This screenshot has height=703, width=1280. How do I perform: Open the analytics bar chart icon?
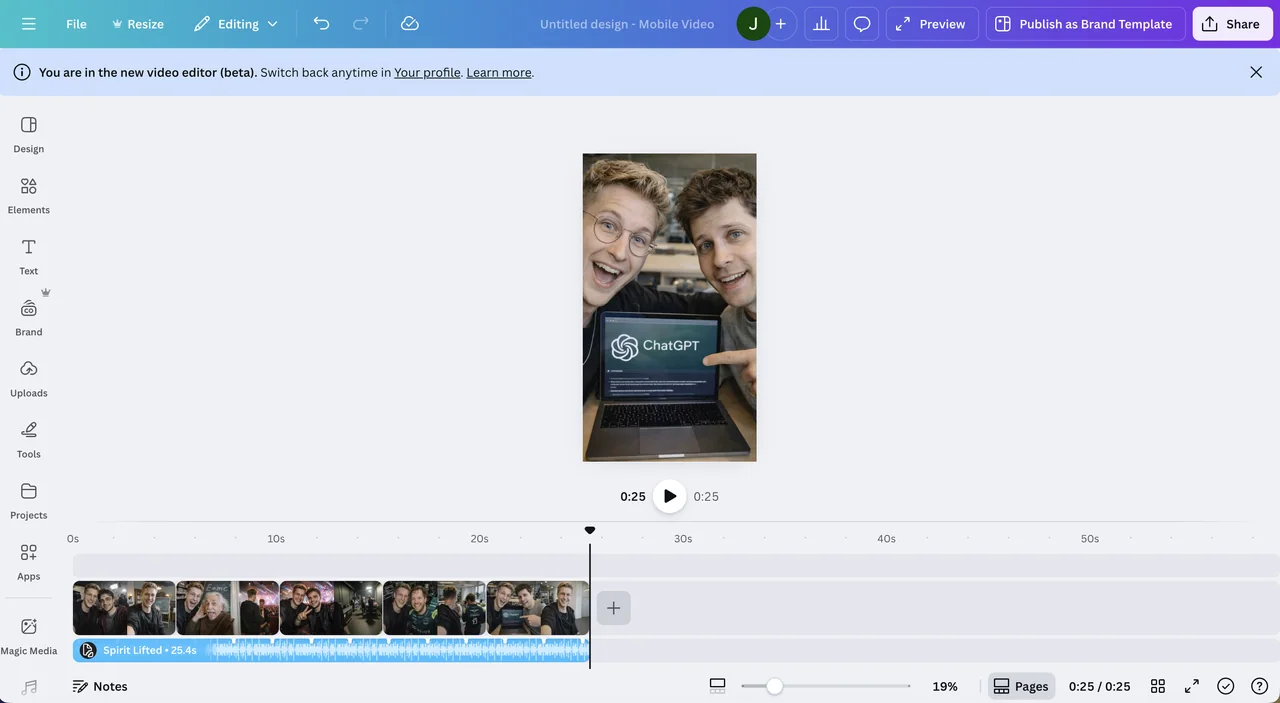coord(821,24)
